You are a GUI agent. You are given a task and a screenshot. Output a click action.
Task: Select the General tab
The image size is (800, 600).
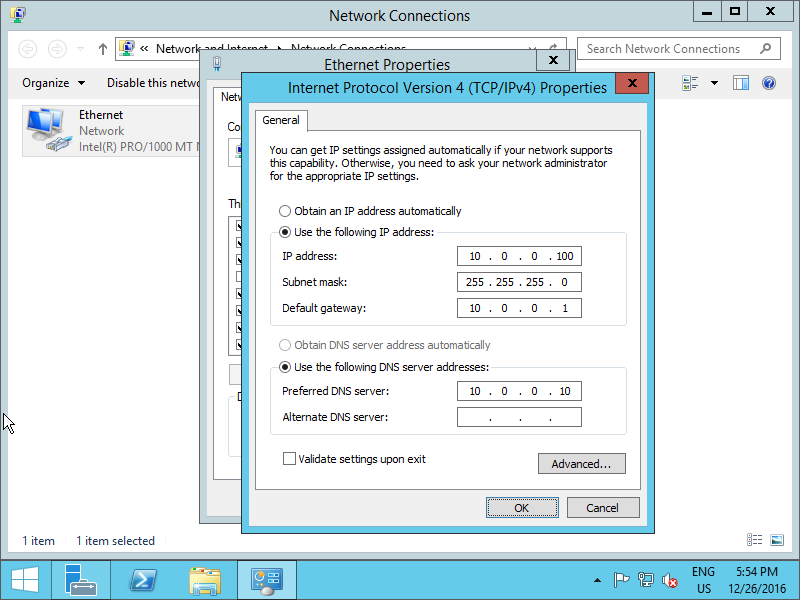click(281, 120)
